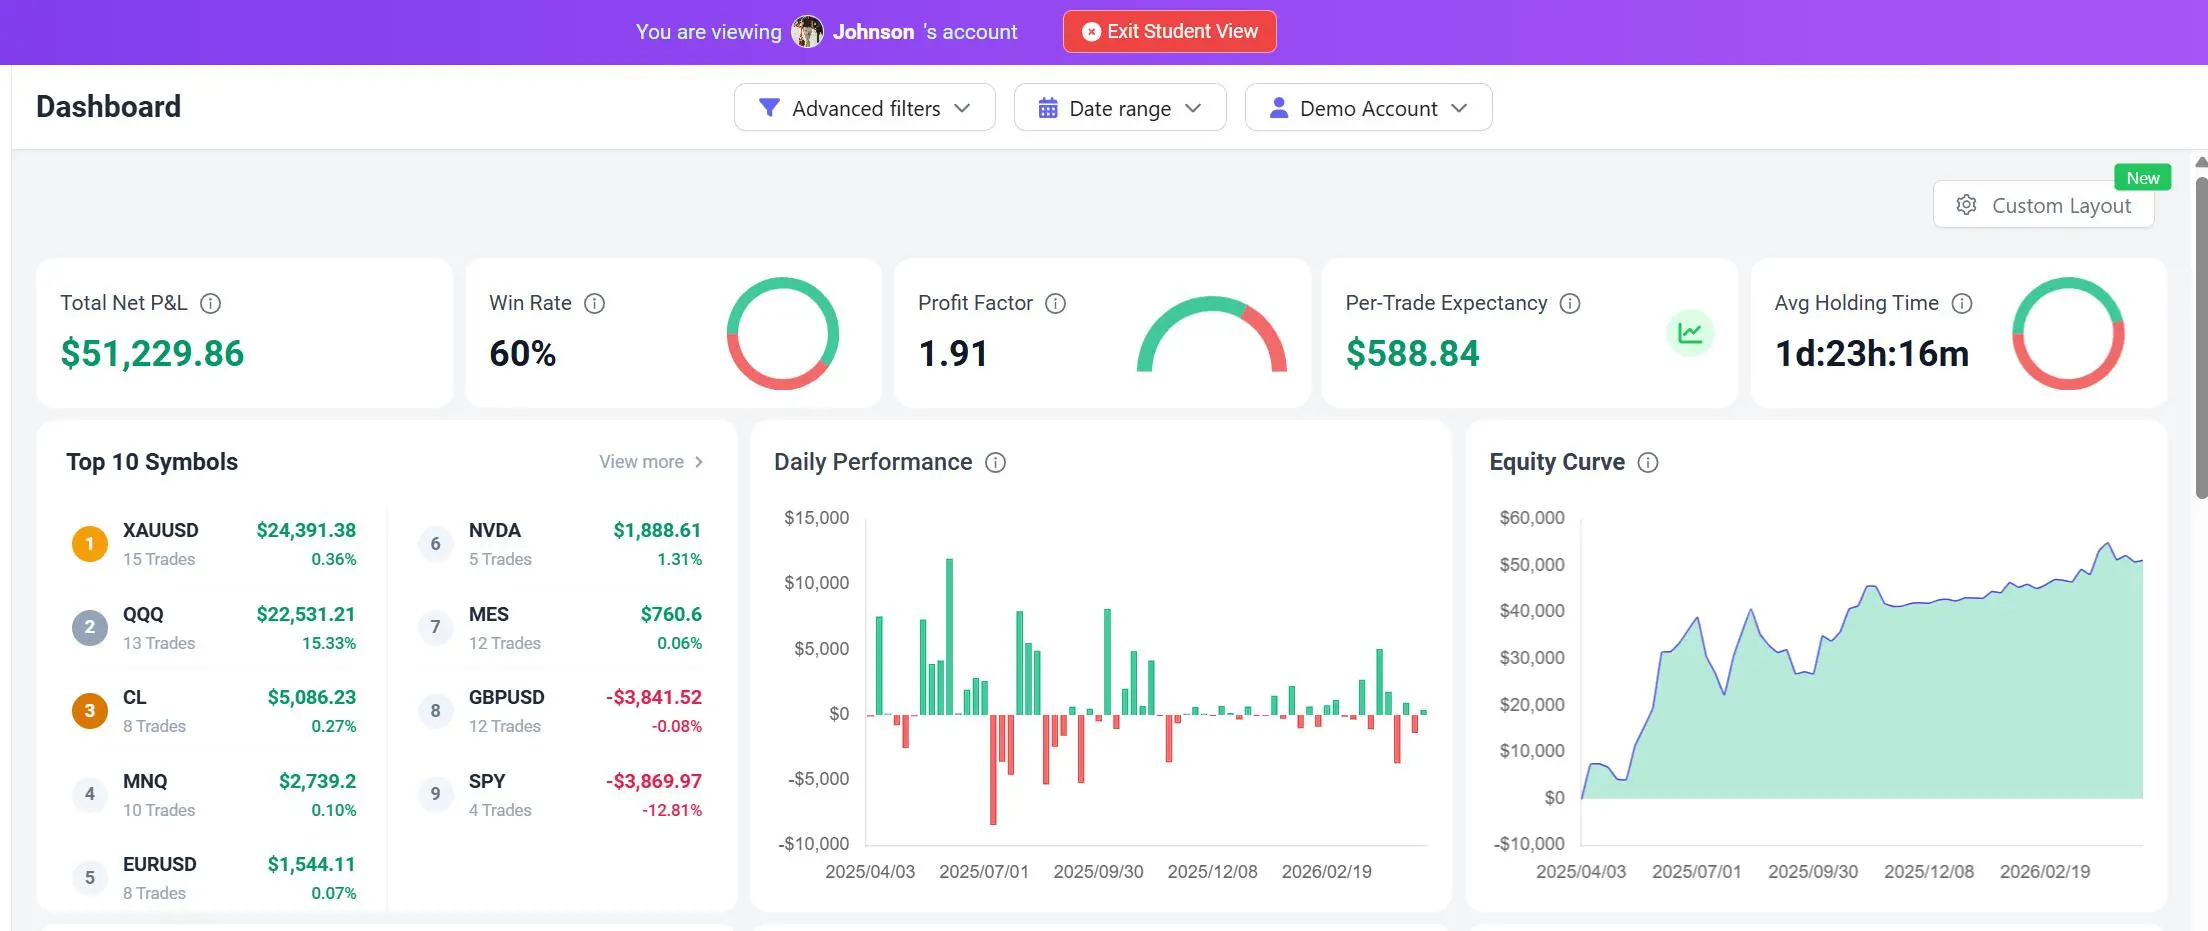
Task: Select the NVDA symbol entry
Action: click(x=560, y=544)
